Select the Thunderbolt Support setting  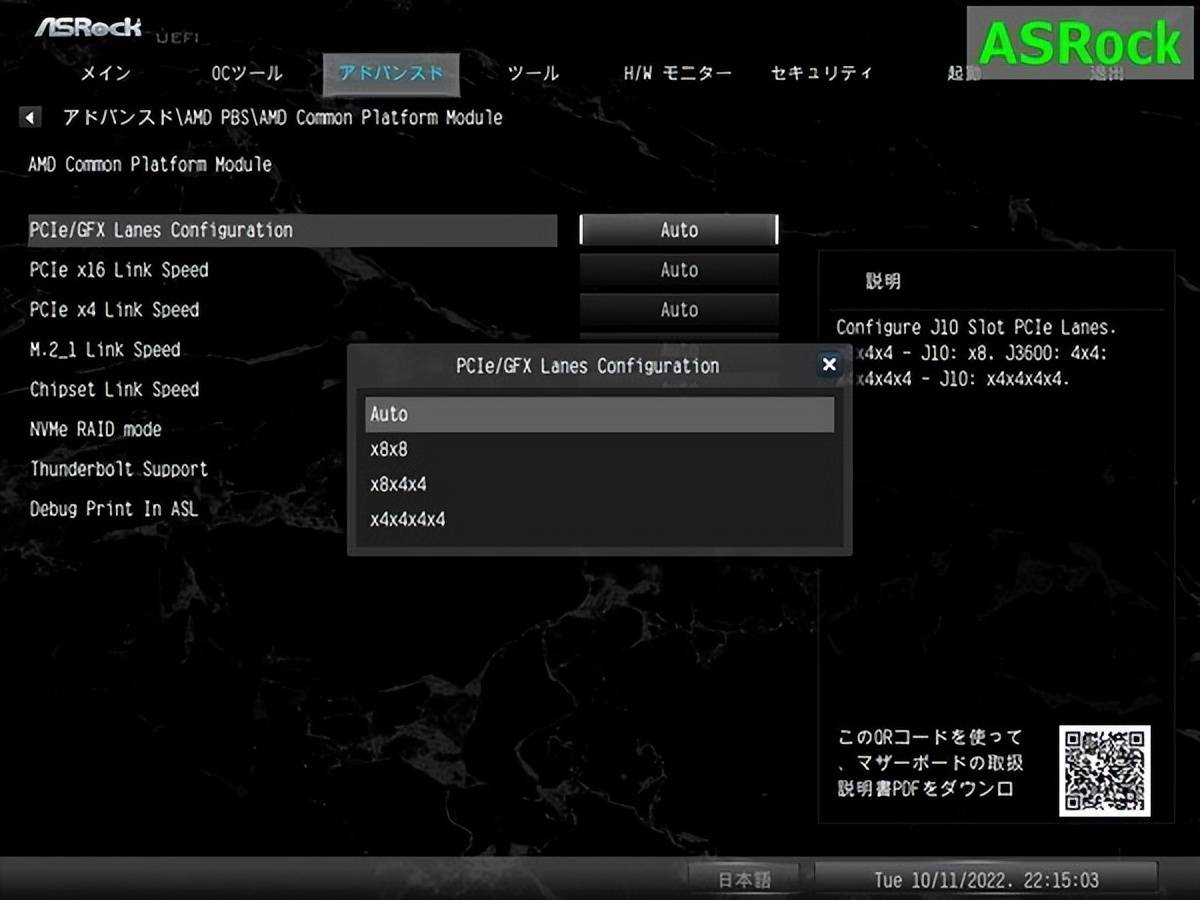tap(119, 469)
